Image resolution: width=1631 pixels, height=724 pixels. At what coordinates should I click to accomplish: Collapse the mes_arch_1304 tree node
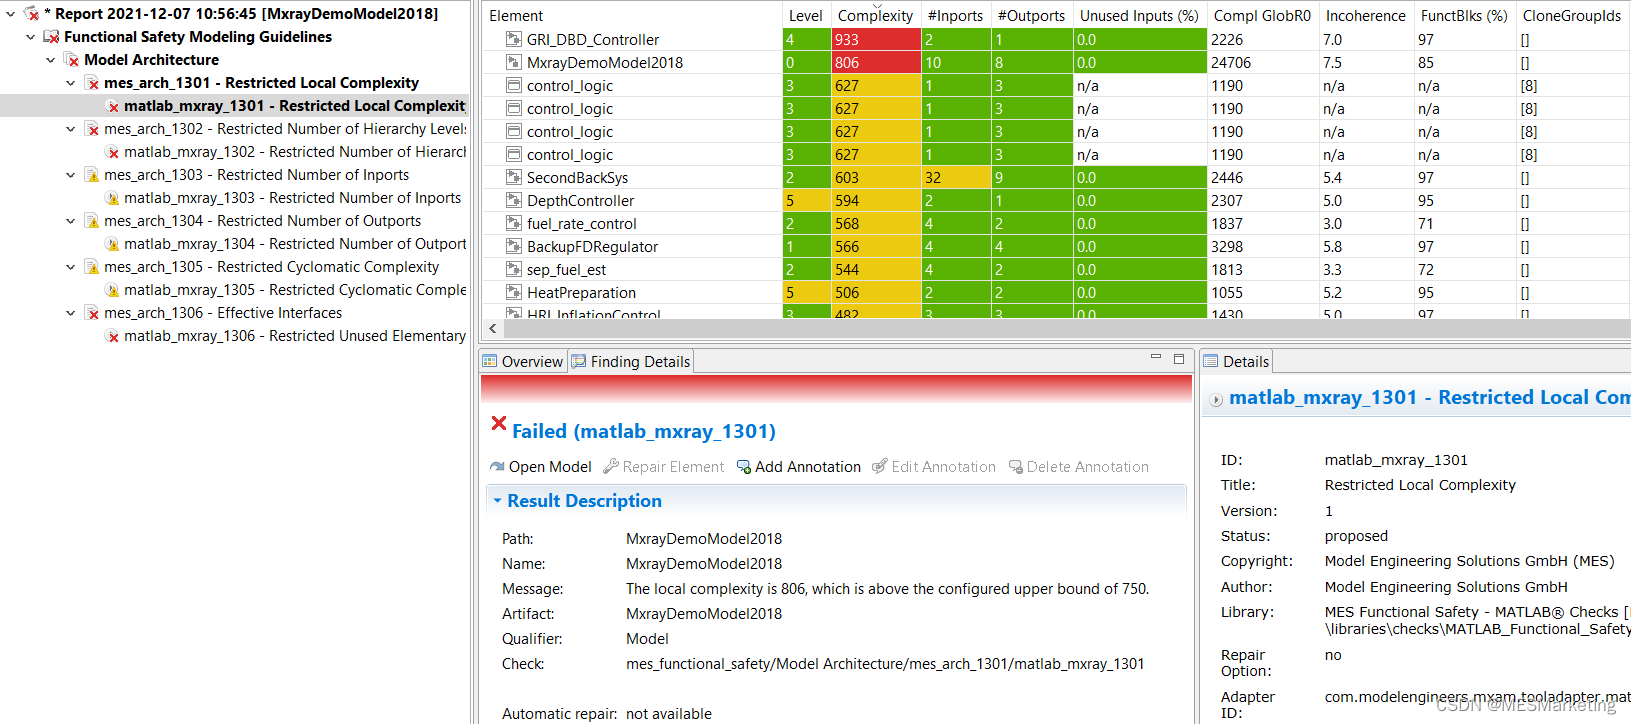click(71, 221)
